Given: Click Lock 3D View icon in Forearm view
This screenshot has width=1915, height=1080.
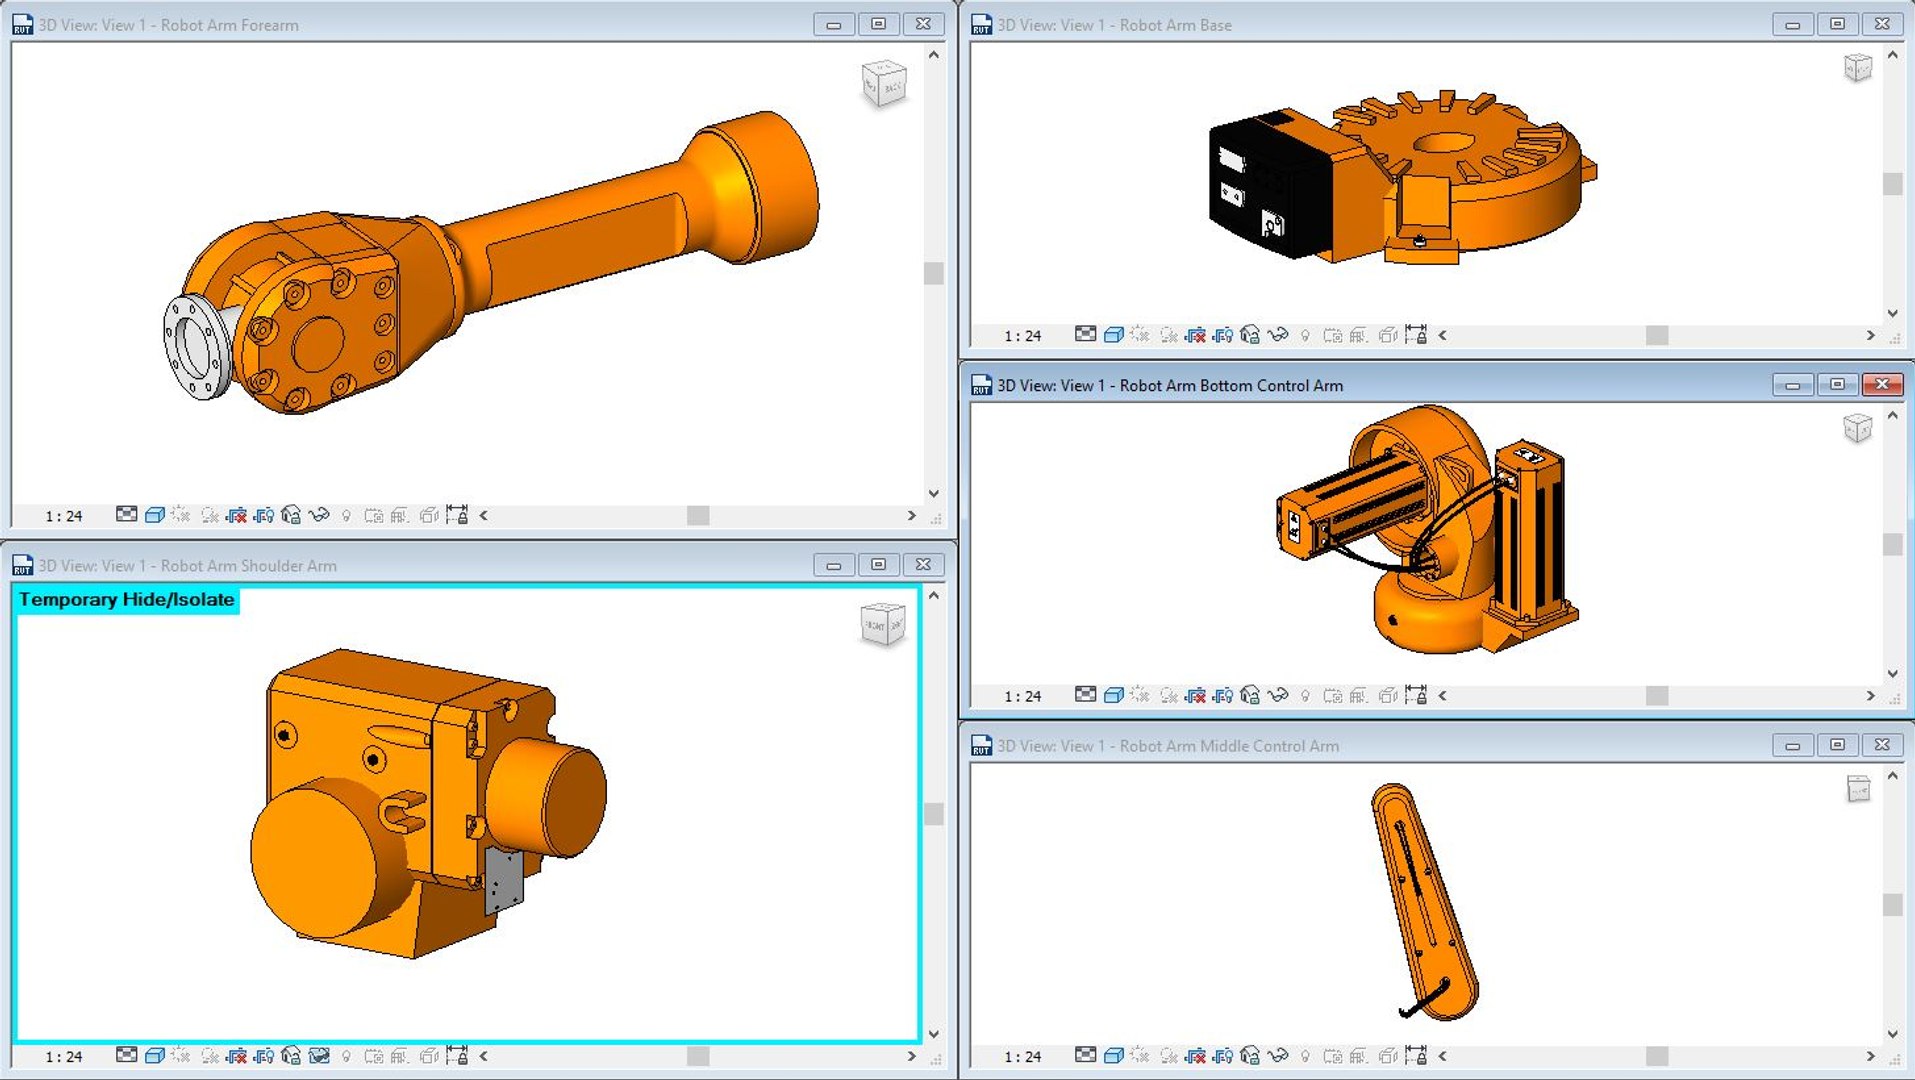Looking at the screenshot, I should tap(291, 515).
